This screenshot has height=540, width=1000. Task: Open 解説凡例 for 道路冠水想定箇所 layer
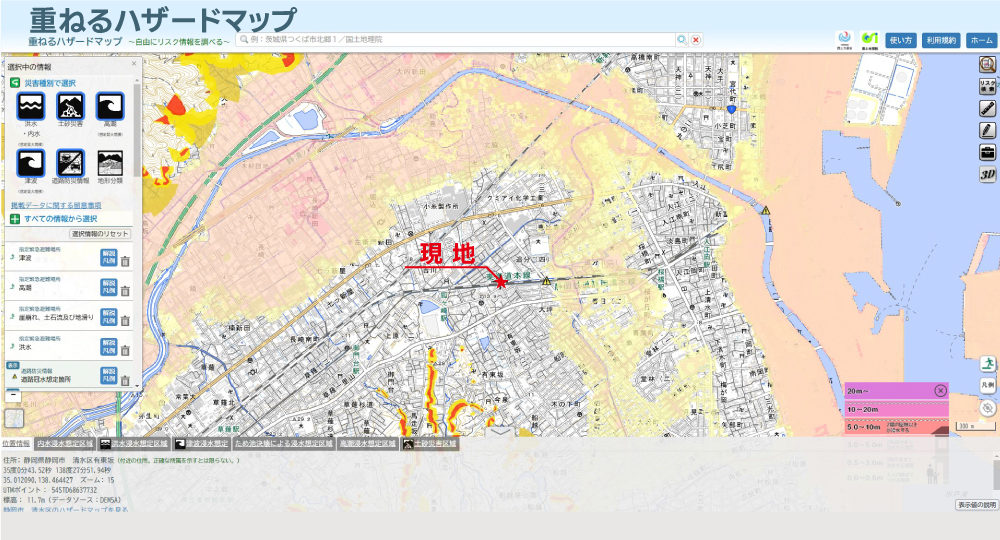pos(108,376)
